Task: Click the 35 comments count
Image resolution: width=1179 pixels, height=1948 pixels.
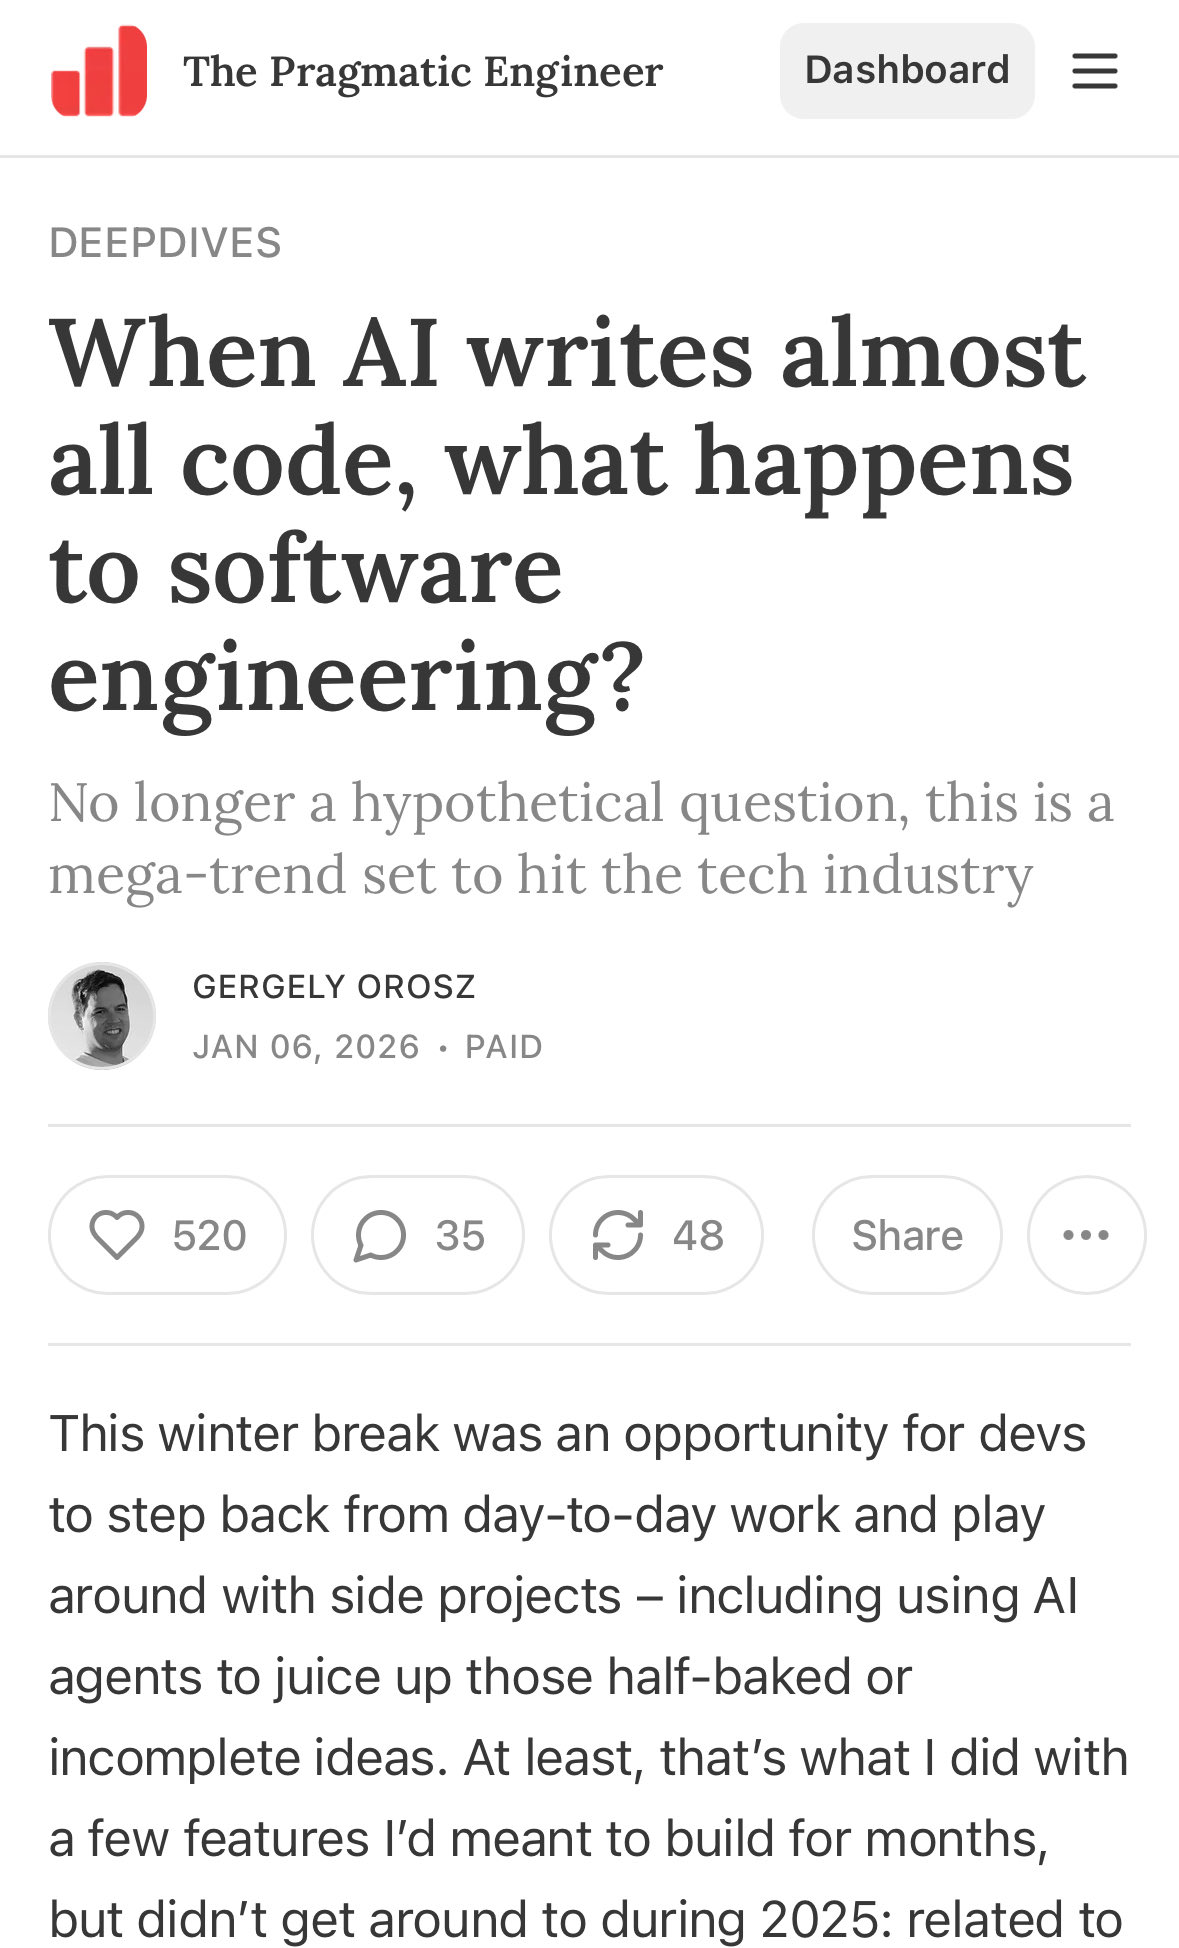Action: tap(460, 1236)
